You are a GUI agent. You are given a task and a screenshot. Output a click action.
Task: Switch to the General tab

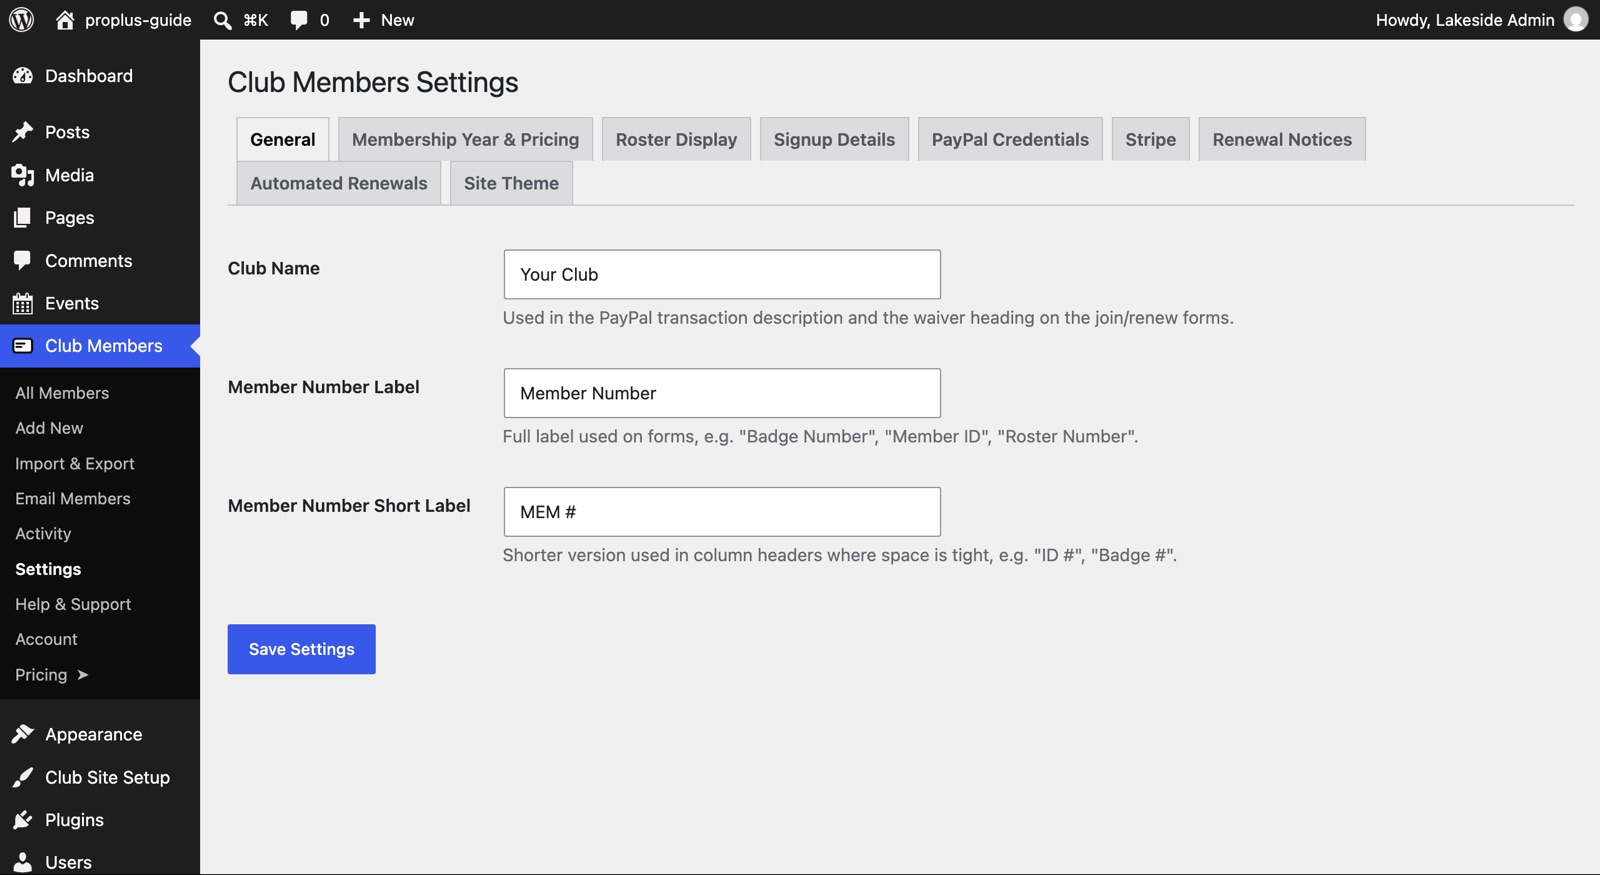(283, 139)
